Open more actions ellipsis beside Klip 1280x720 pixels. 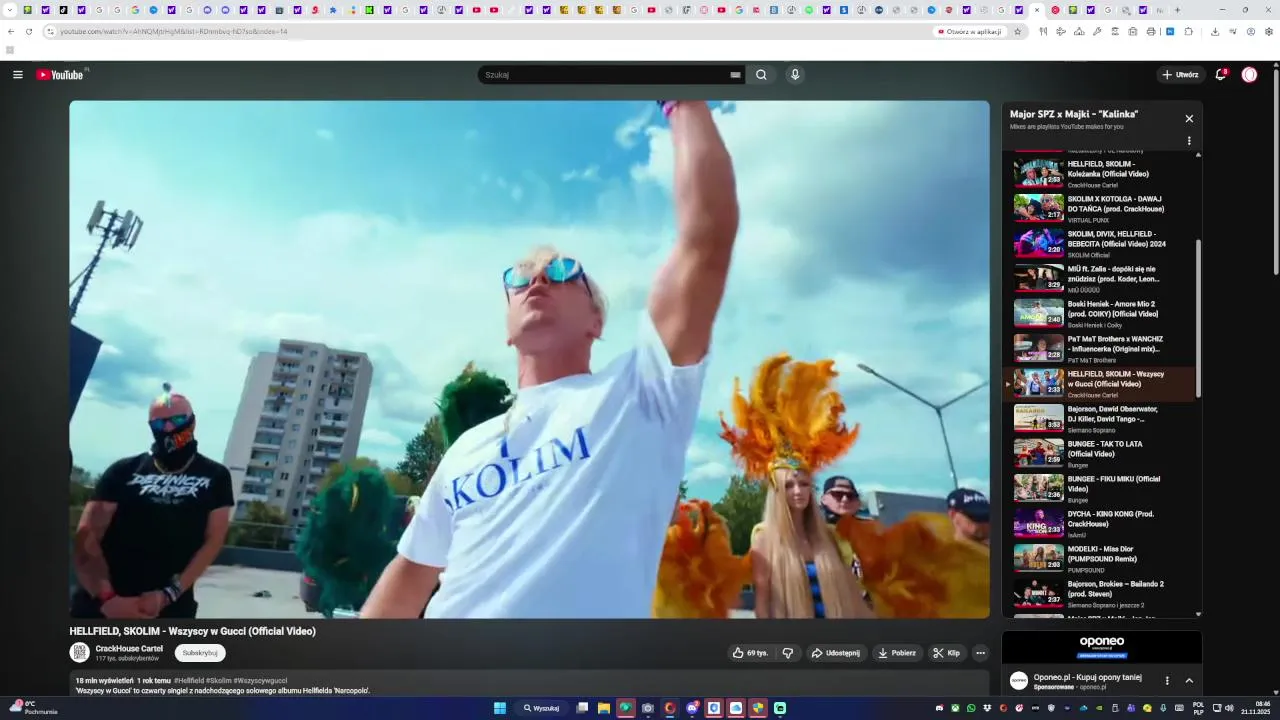coord(981,653)
